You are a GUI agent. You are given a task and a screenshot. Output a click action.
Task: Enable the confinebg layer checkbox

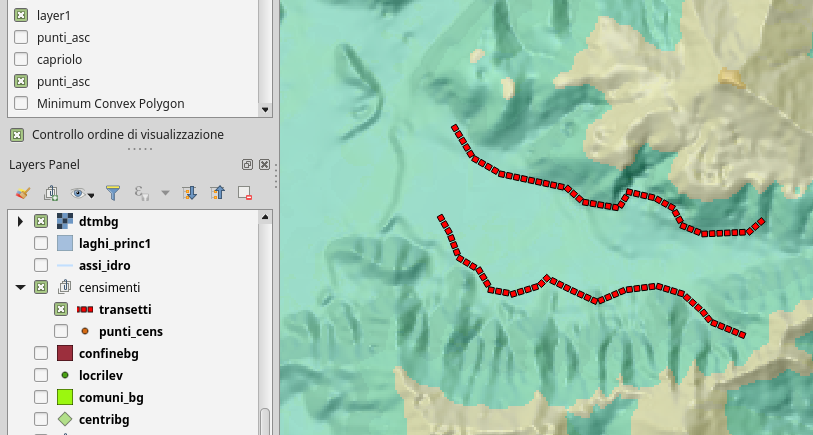coord(41,354)
